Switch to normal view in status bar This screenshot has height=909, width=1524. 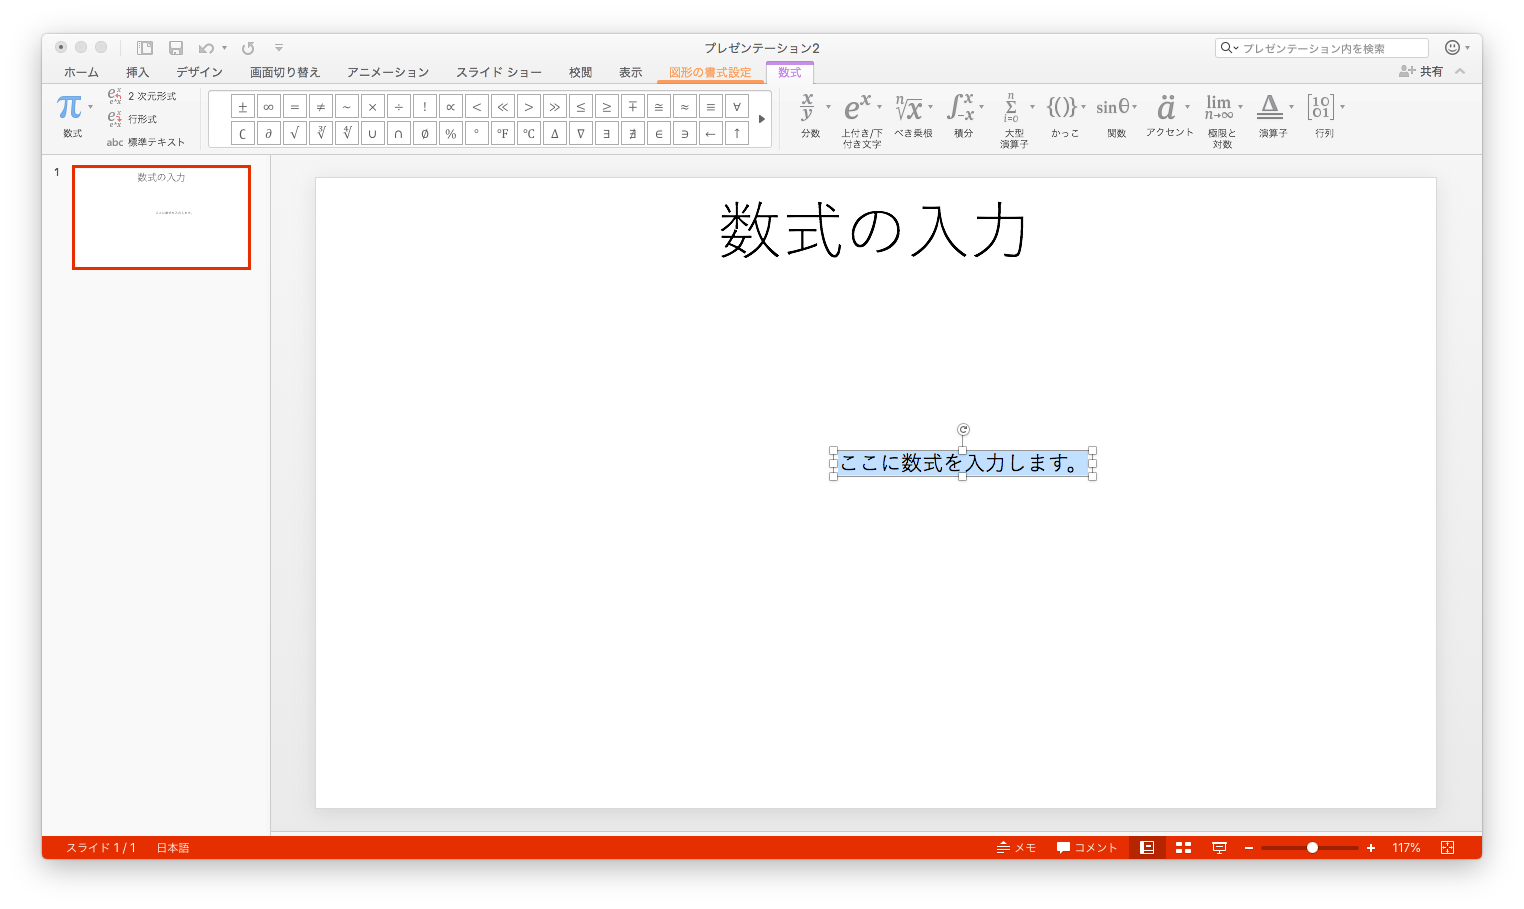pos(1147,848)
